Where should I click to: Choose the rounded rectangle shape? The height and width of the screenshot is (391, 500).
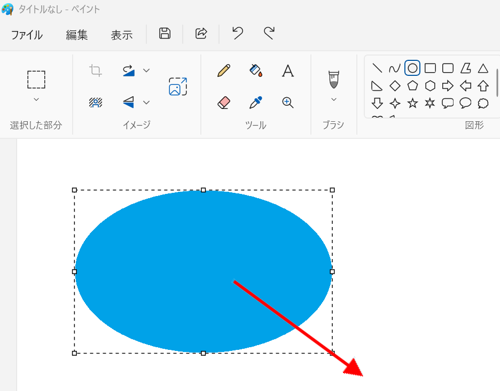point(448,68)
